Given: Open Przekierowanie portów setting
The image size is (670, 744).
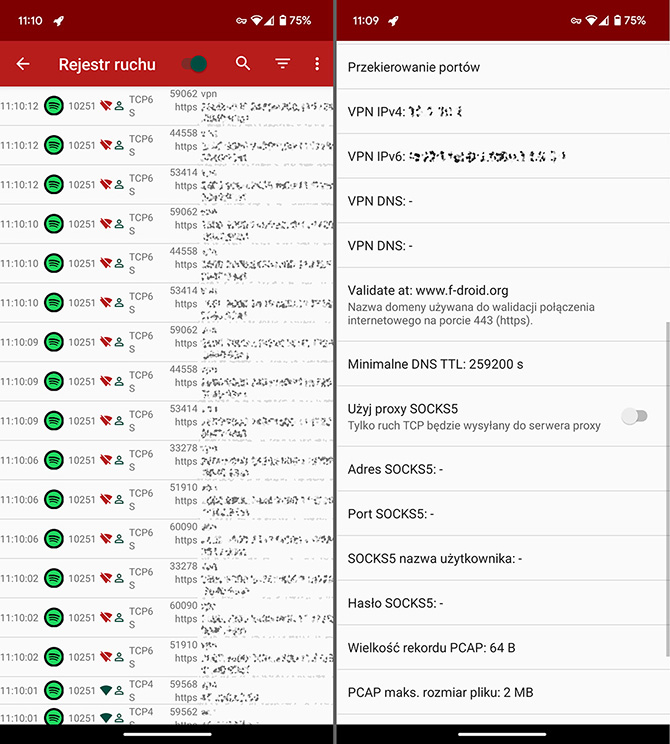Looking at the screenshot, I should tap(503, 67).
